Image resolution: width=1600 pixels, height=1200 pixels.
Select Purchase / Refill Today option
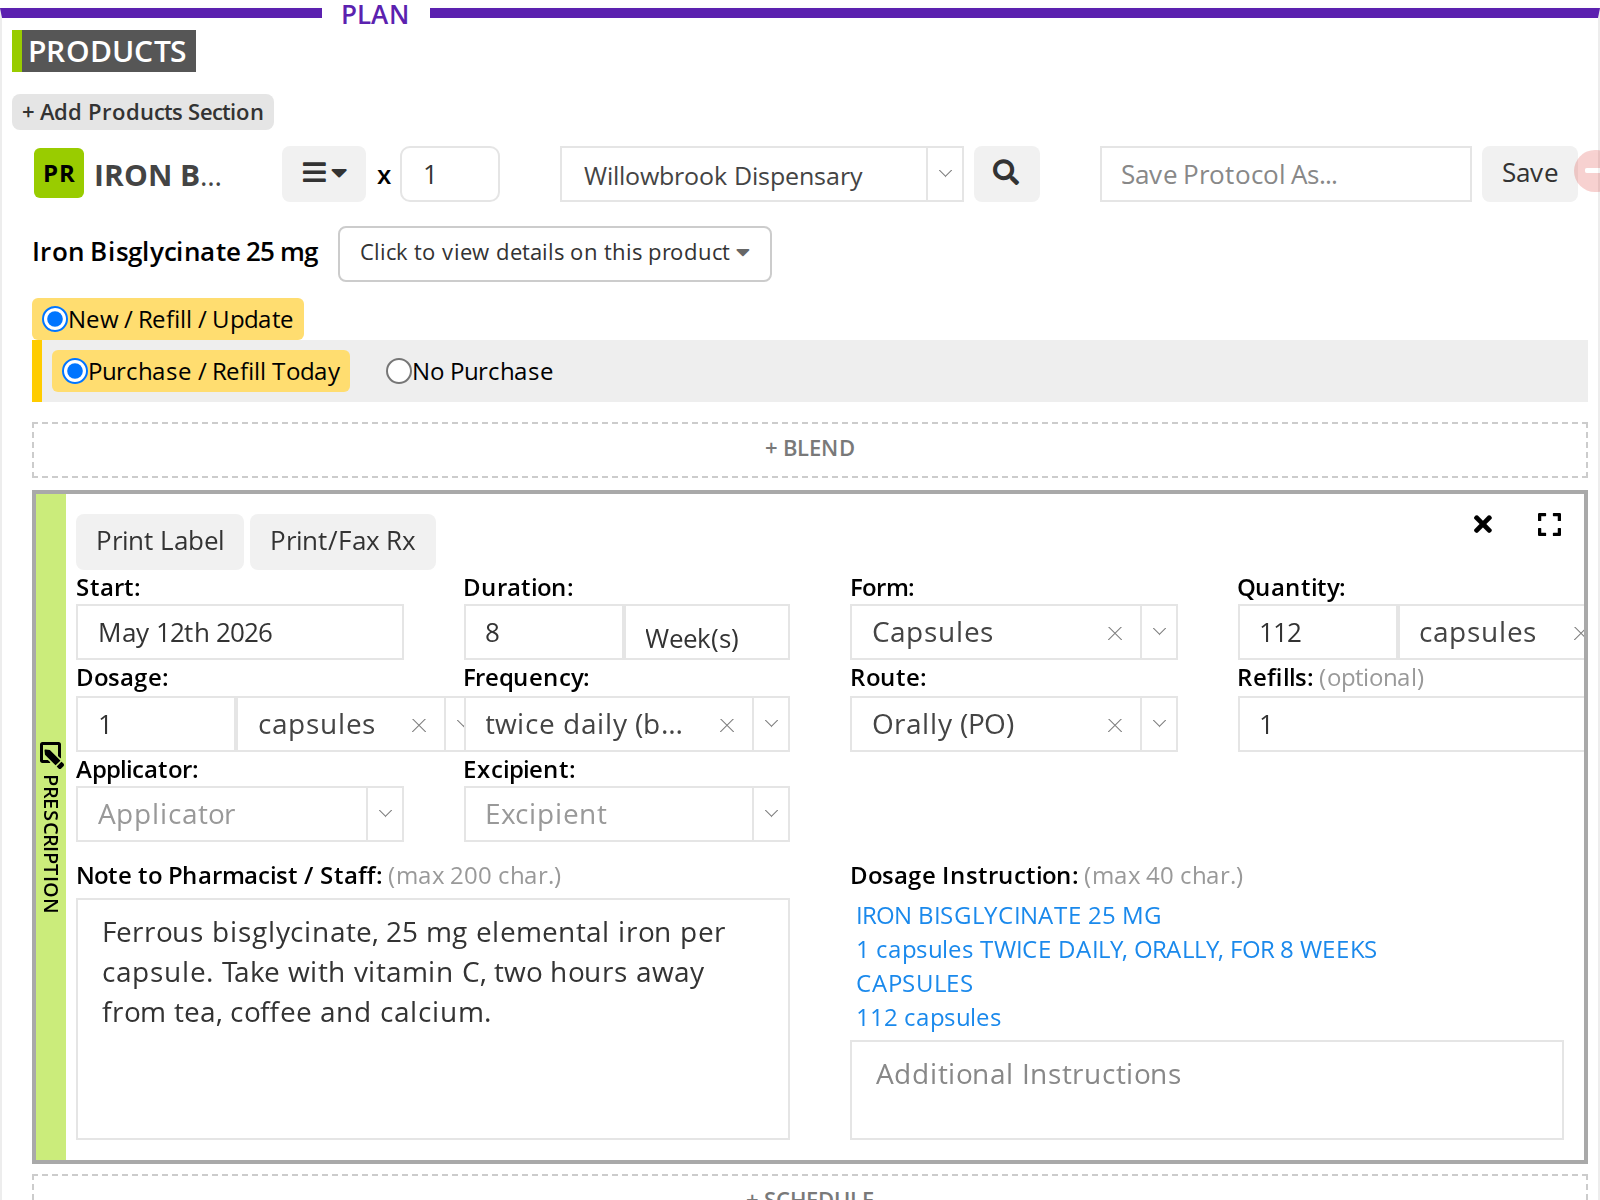coord(75,371)
